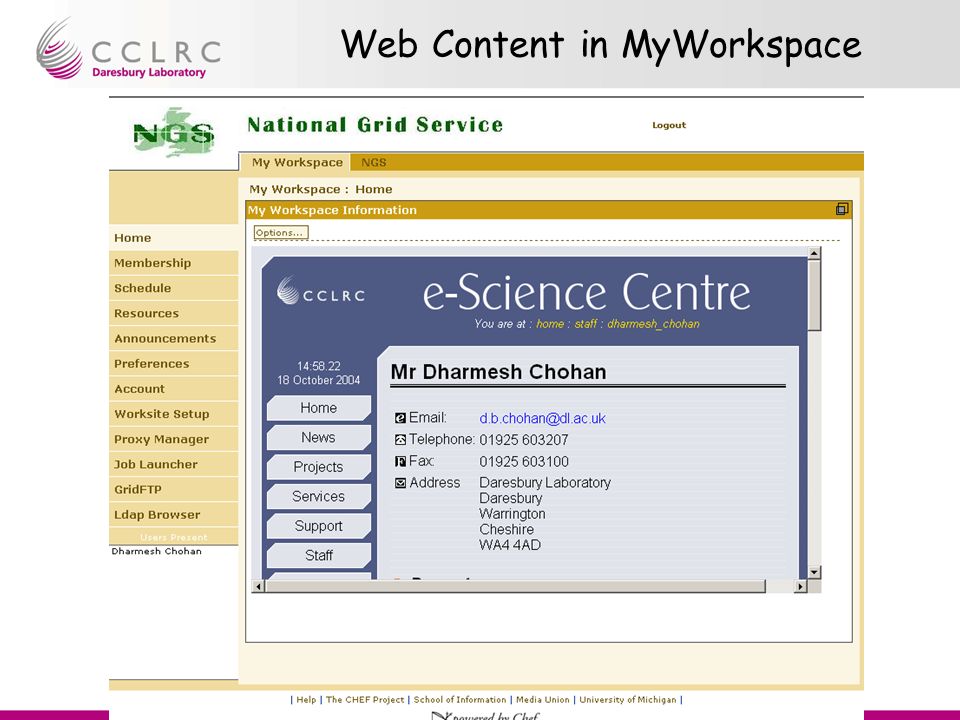Open Resources in the sidebar

point(173,313)
